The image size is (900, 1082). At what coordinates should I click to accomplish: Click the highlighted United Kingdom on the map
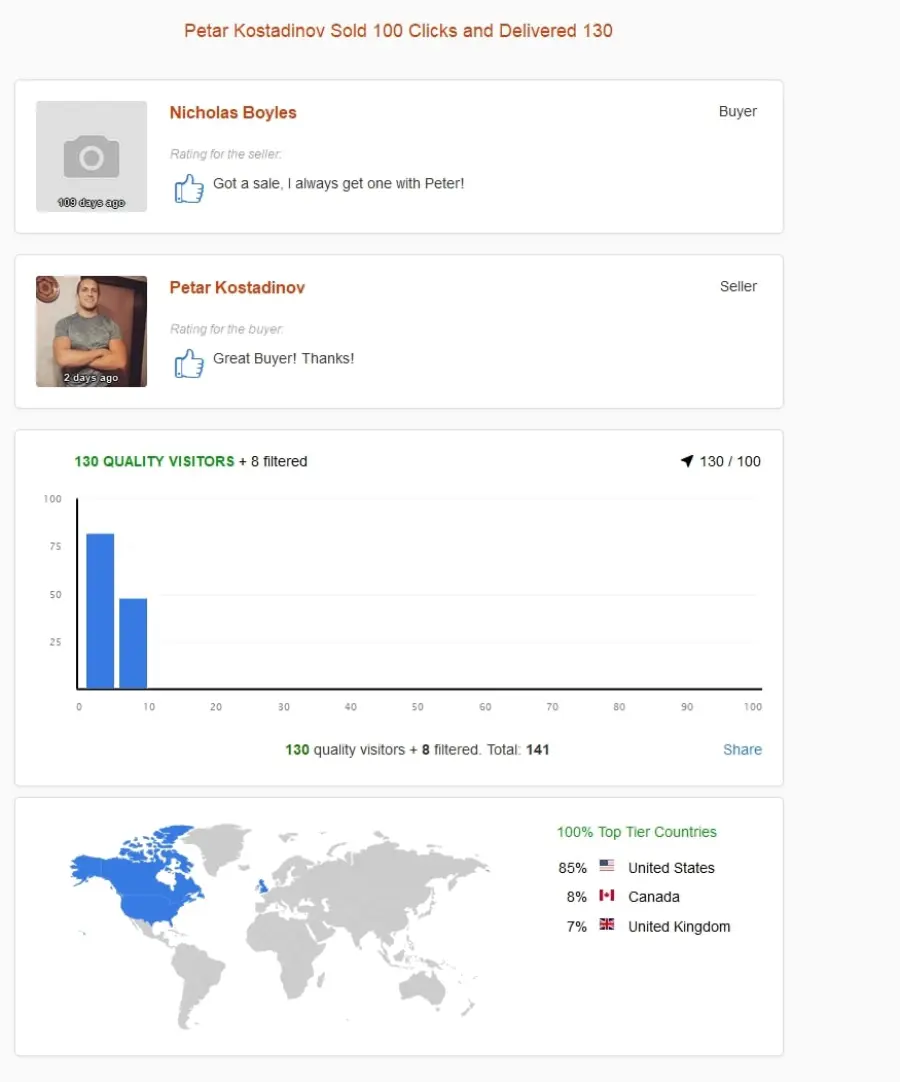[x=262, y=885]
